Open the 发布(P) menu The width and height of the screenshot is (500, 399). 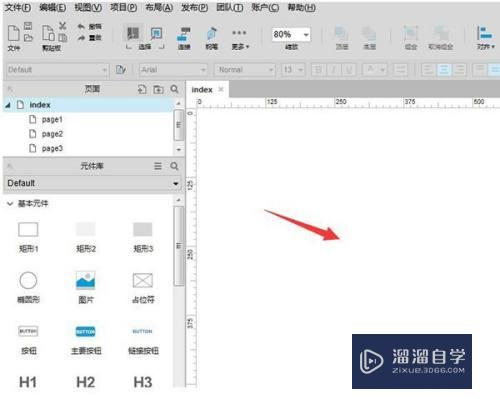pyautogui.click(x=194, y=7)
